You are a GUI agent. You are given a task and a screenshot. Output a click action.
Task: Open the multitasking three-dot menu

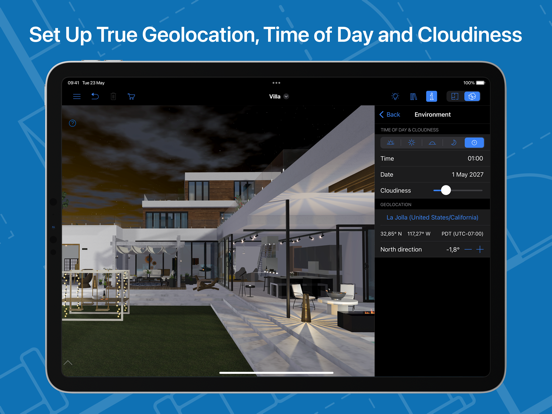(276, 83)
